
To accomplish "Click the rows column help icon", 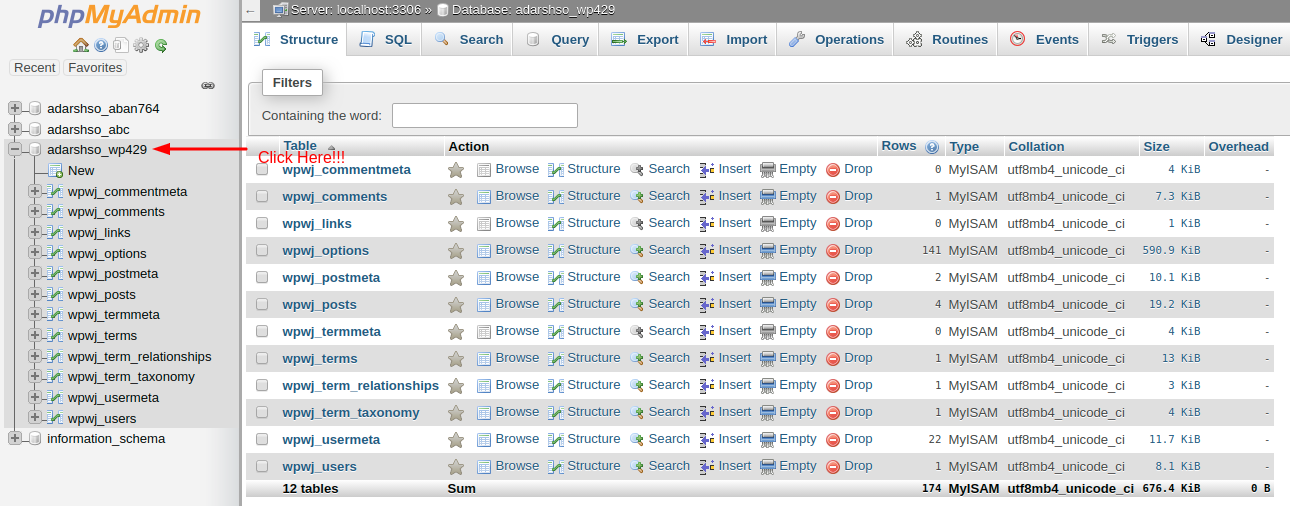I will (932, 147).
